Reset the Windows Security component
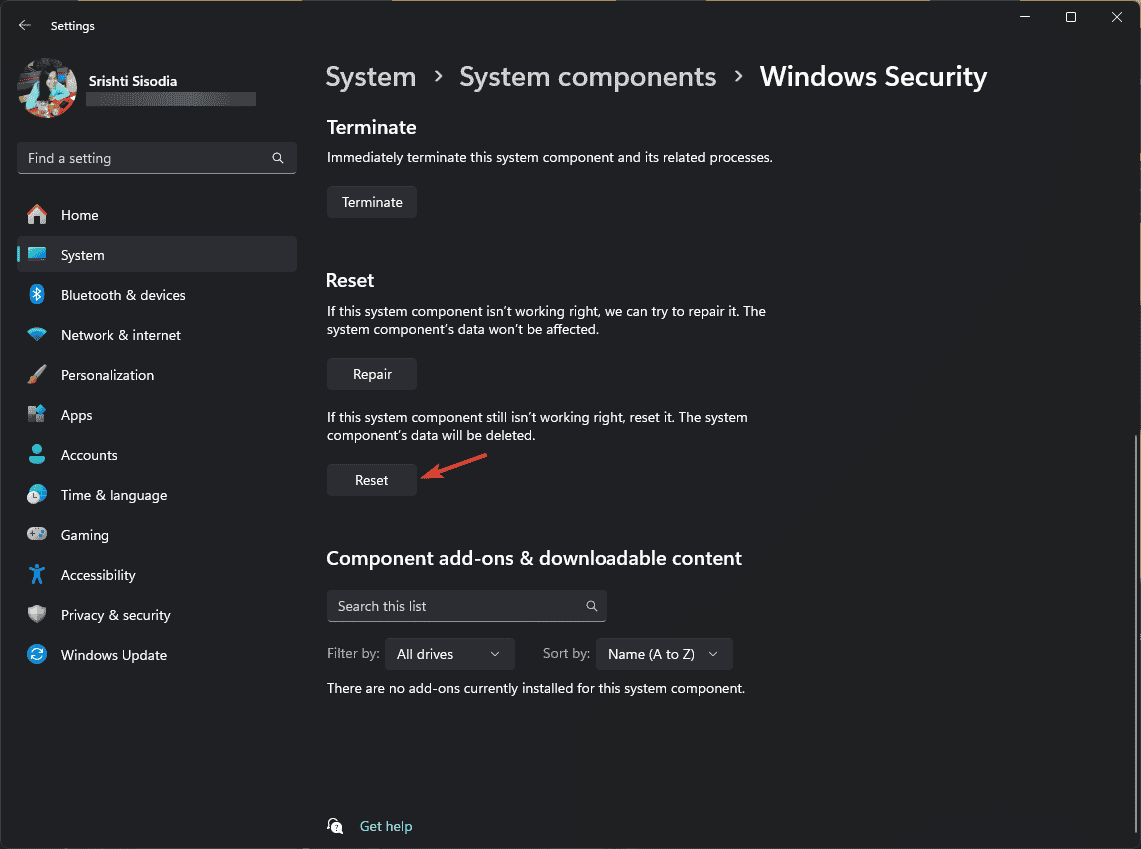 371,479
